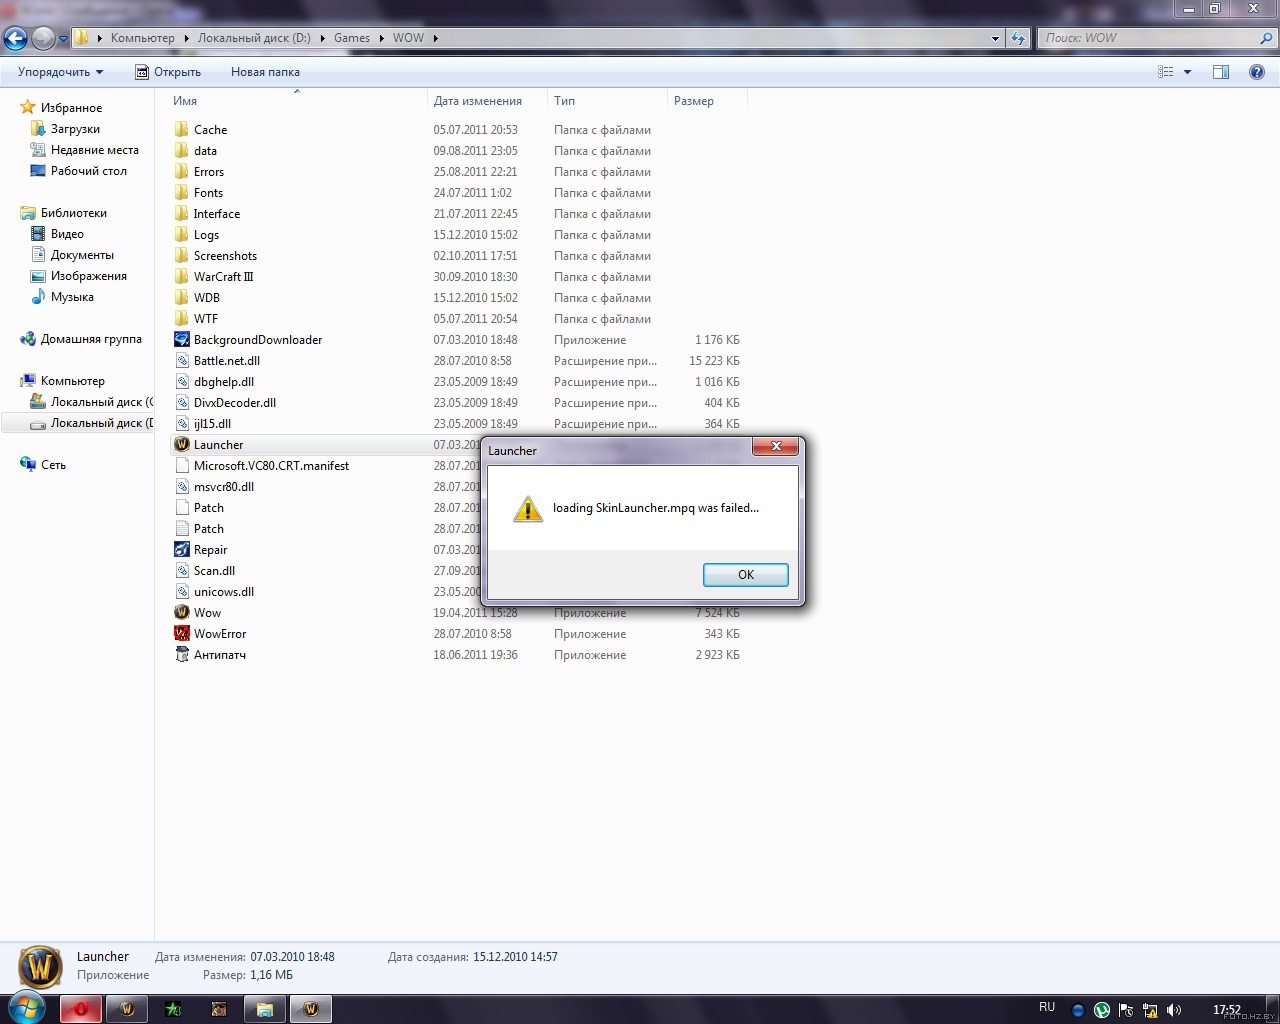The width and height of the screenshot is (1280, 1024).
Task: Open Загрузки in navigation pane
Action: 75,129
